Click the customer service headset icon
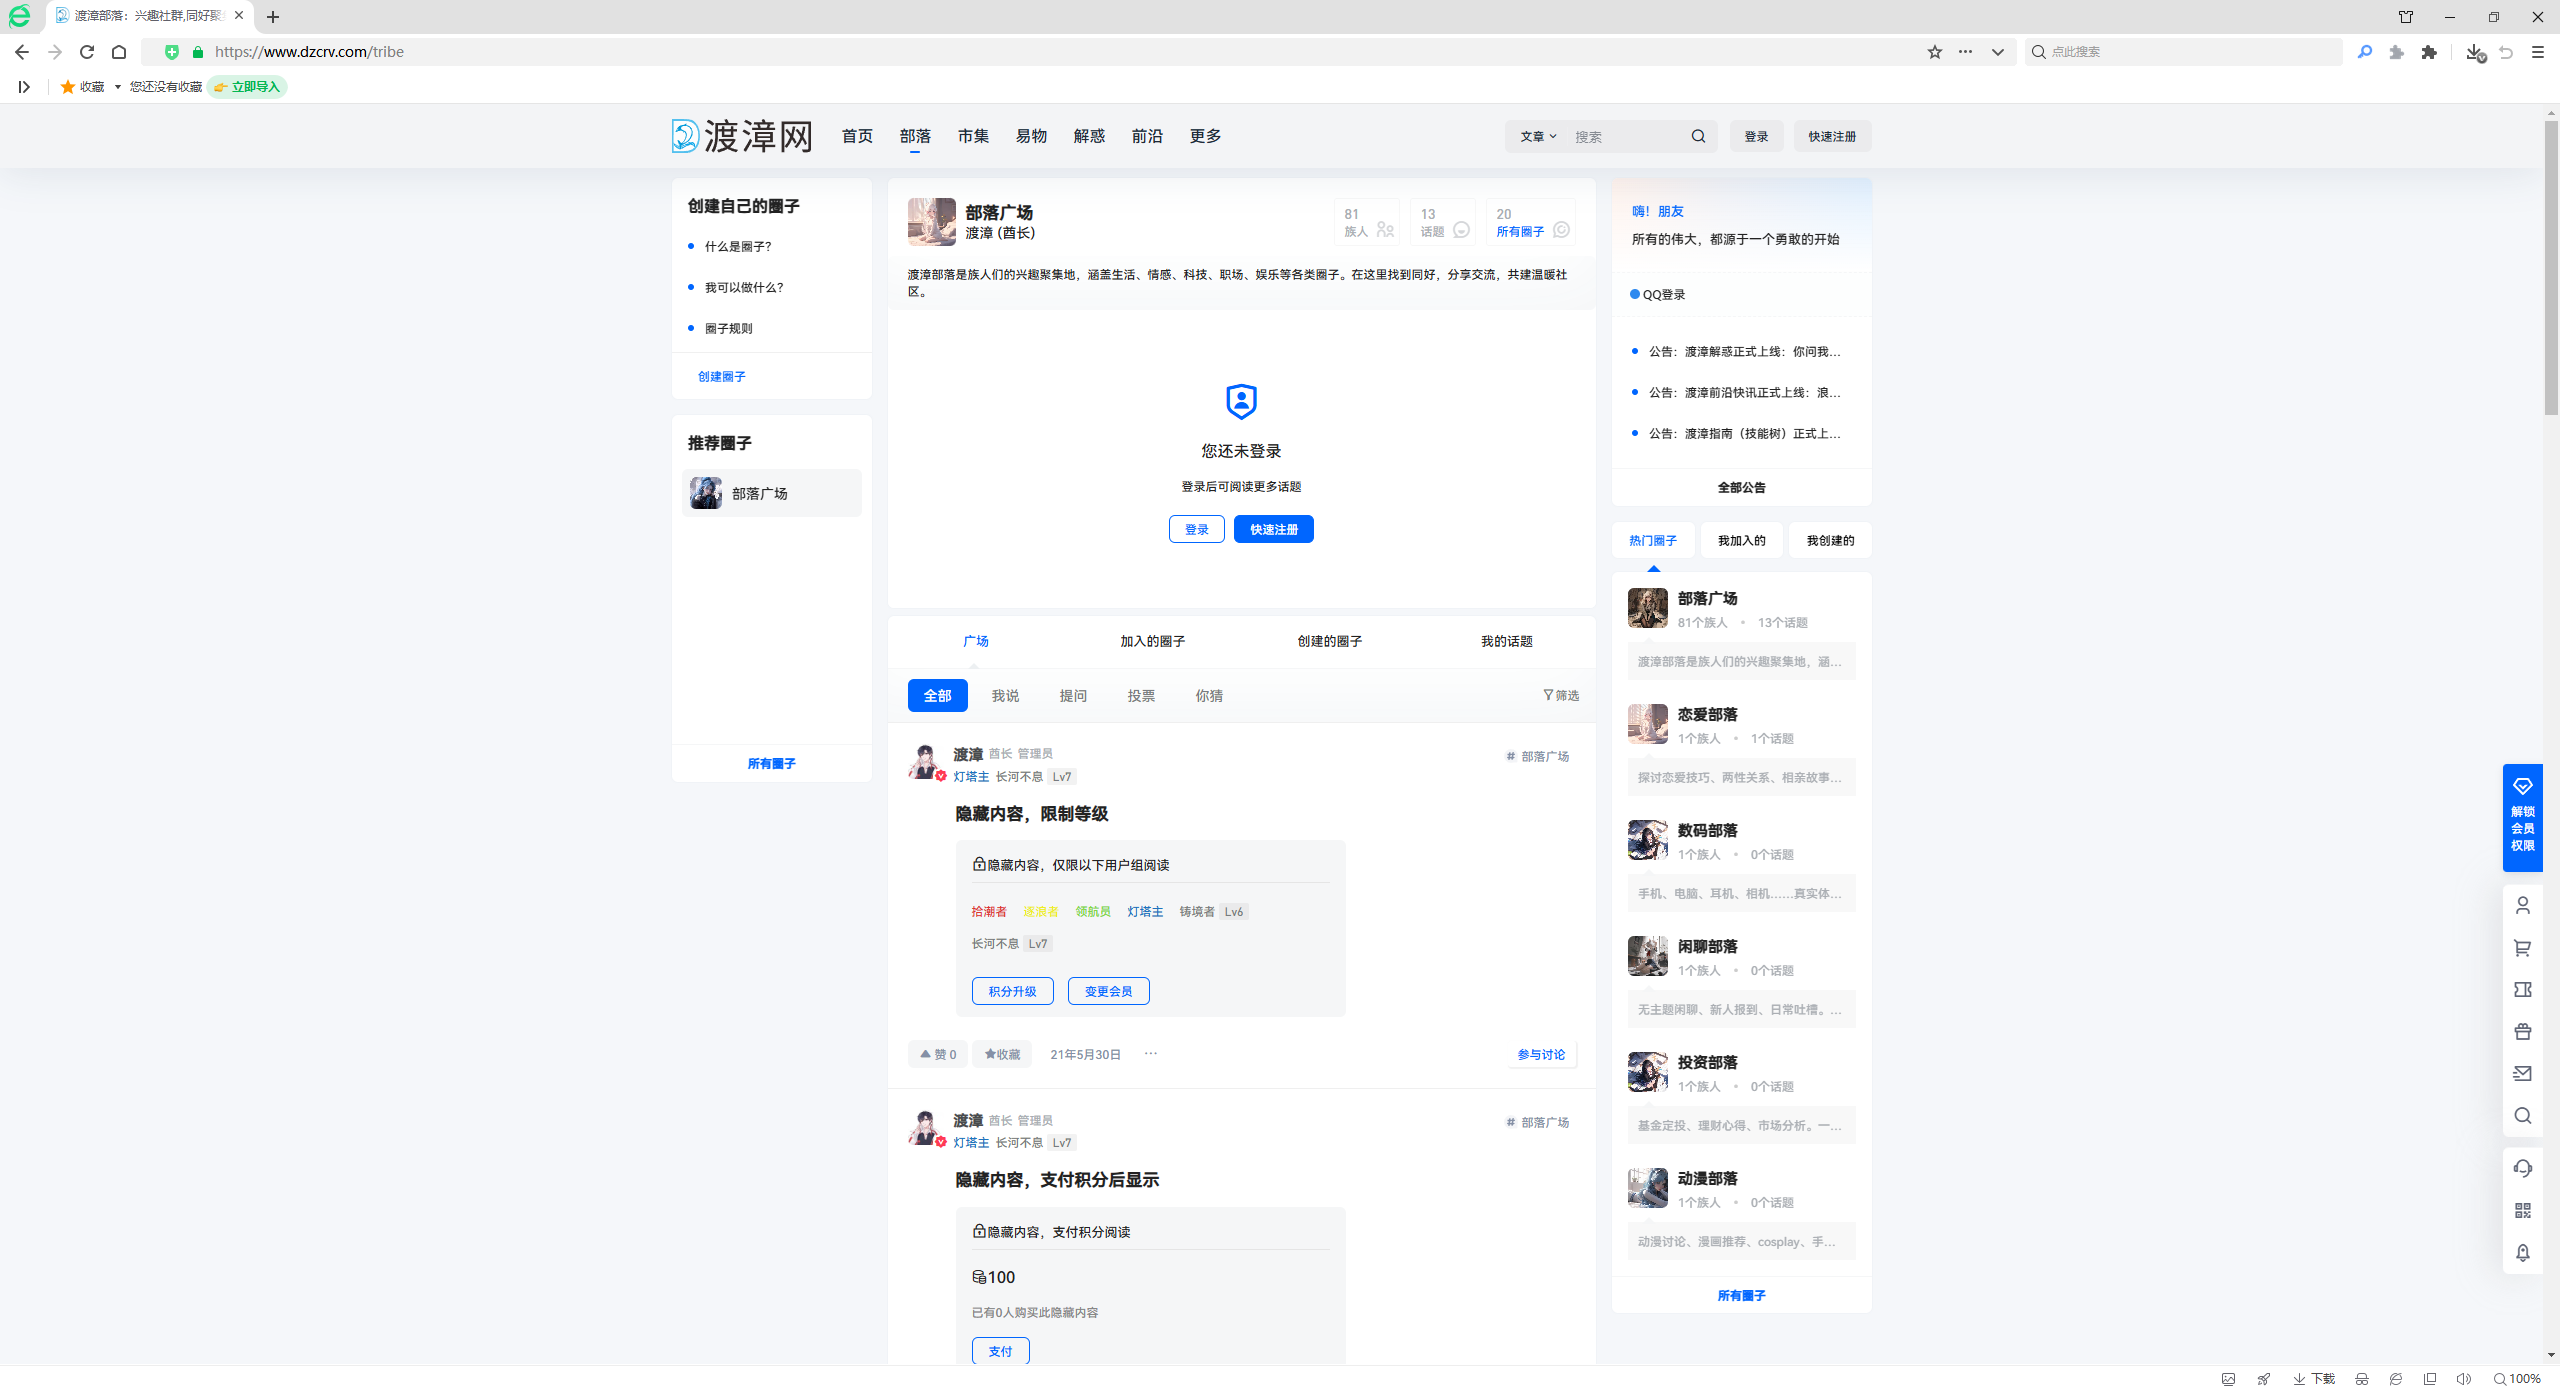The height and width of the screenshot is (1392, 2560). click(x=2522, y=1168)
